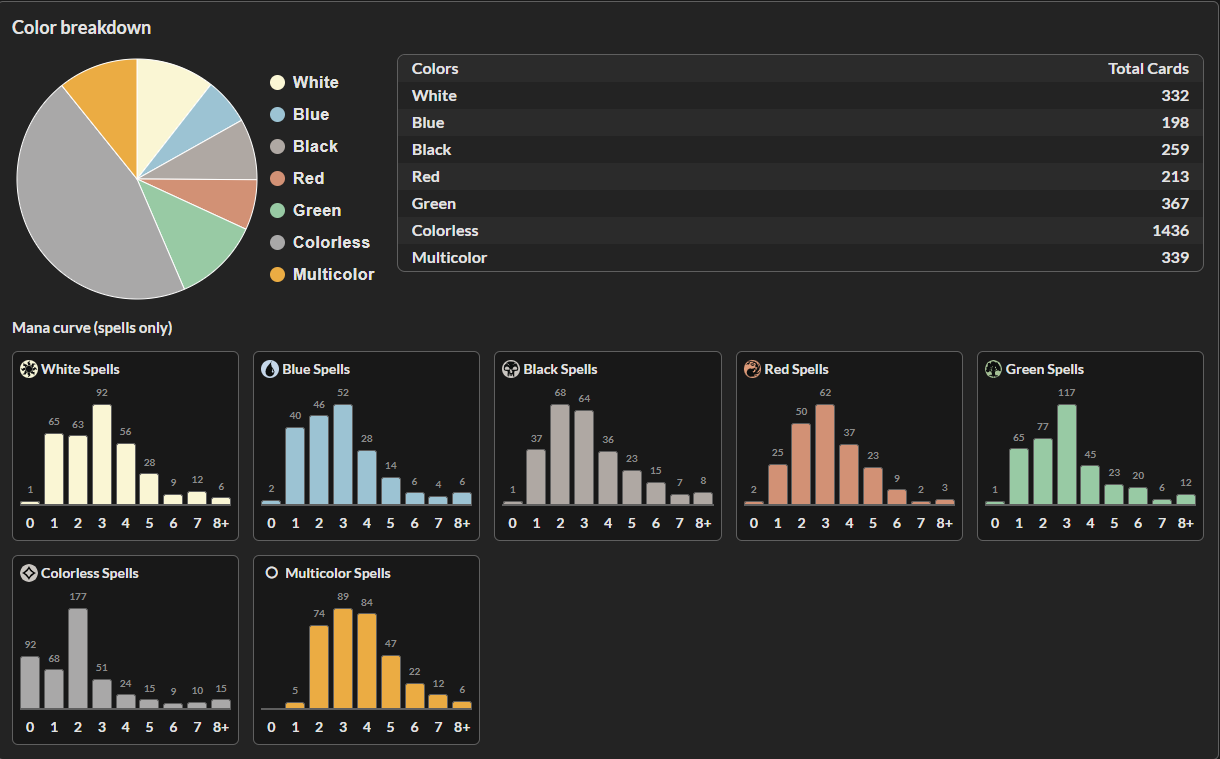Click the Red Spells bar labeled 50
This screenshot has width=1220, height=759.
(x=801, y=464)
